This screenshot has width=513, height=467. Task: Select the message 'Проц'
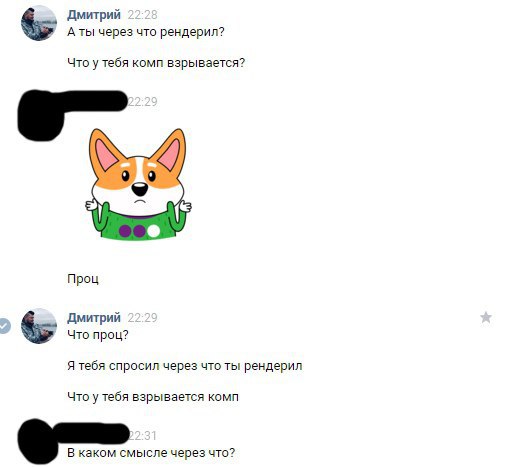point(83,279)
